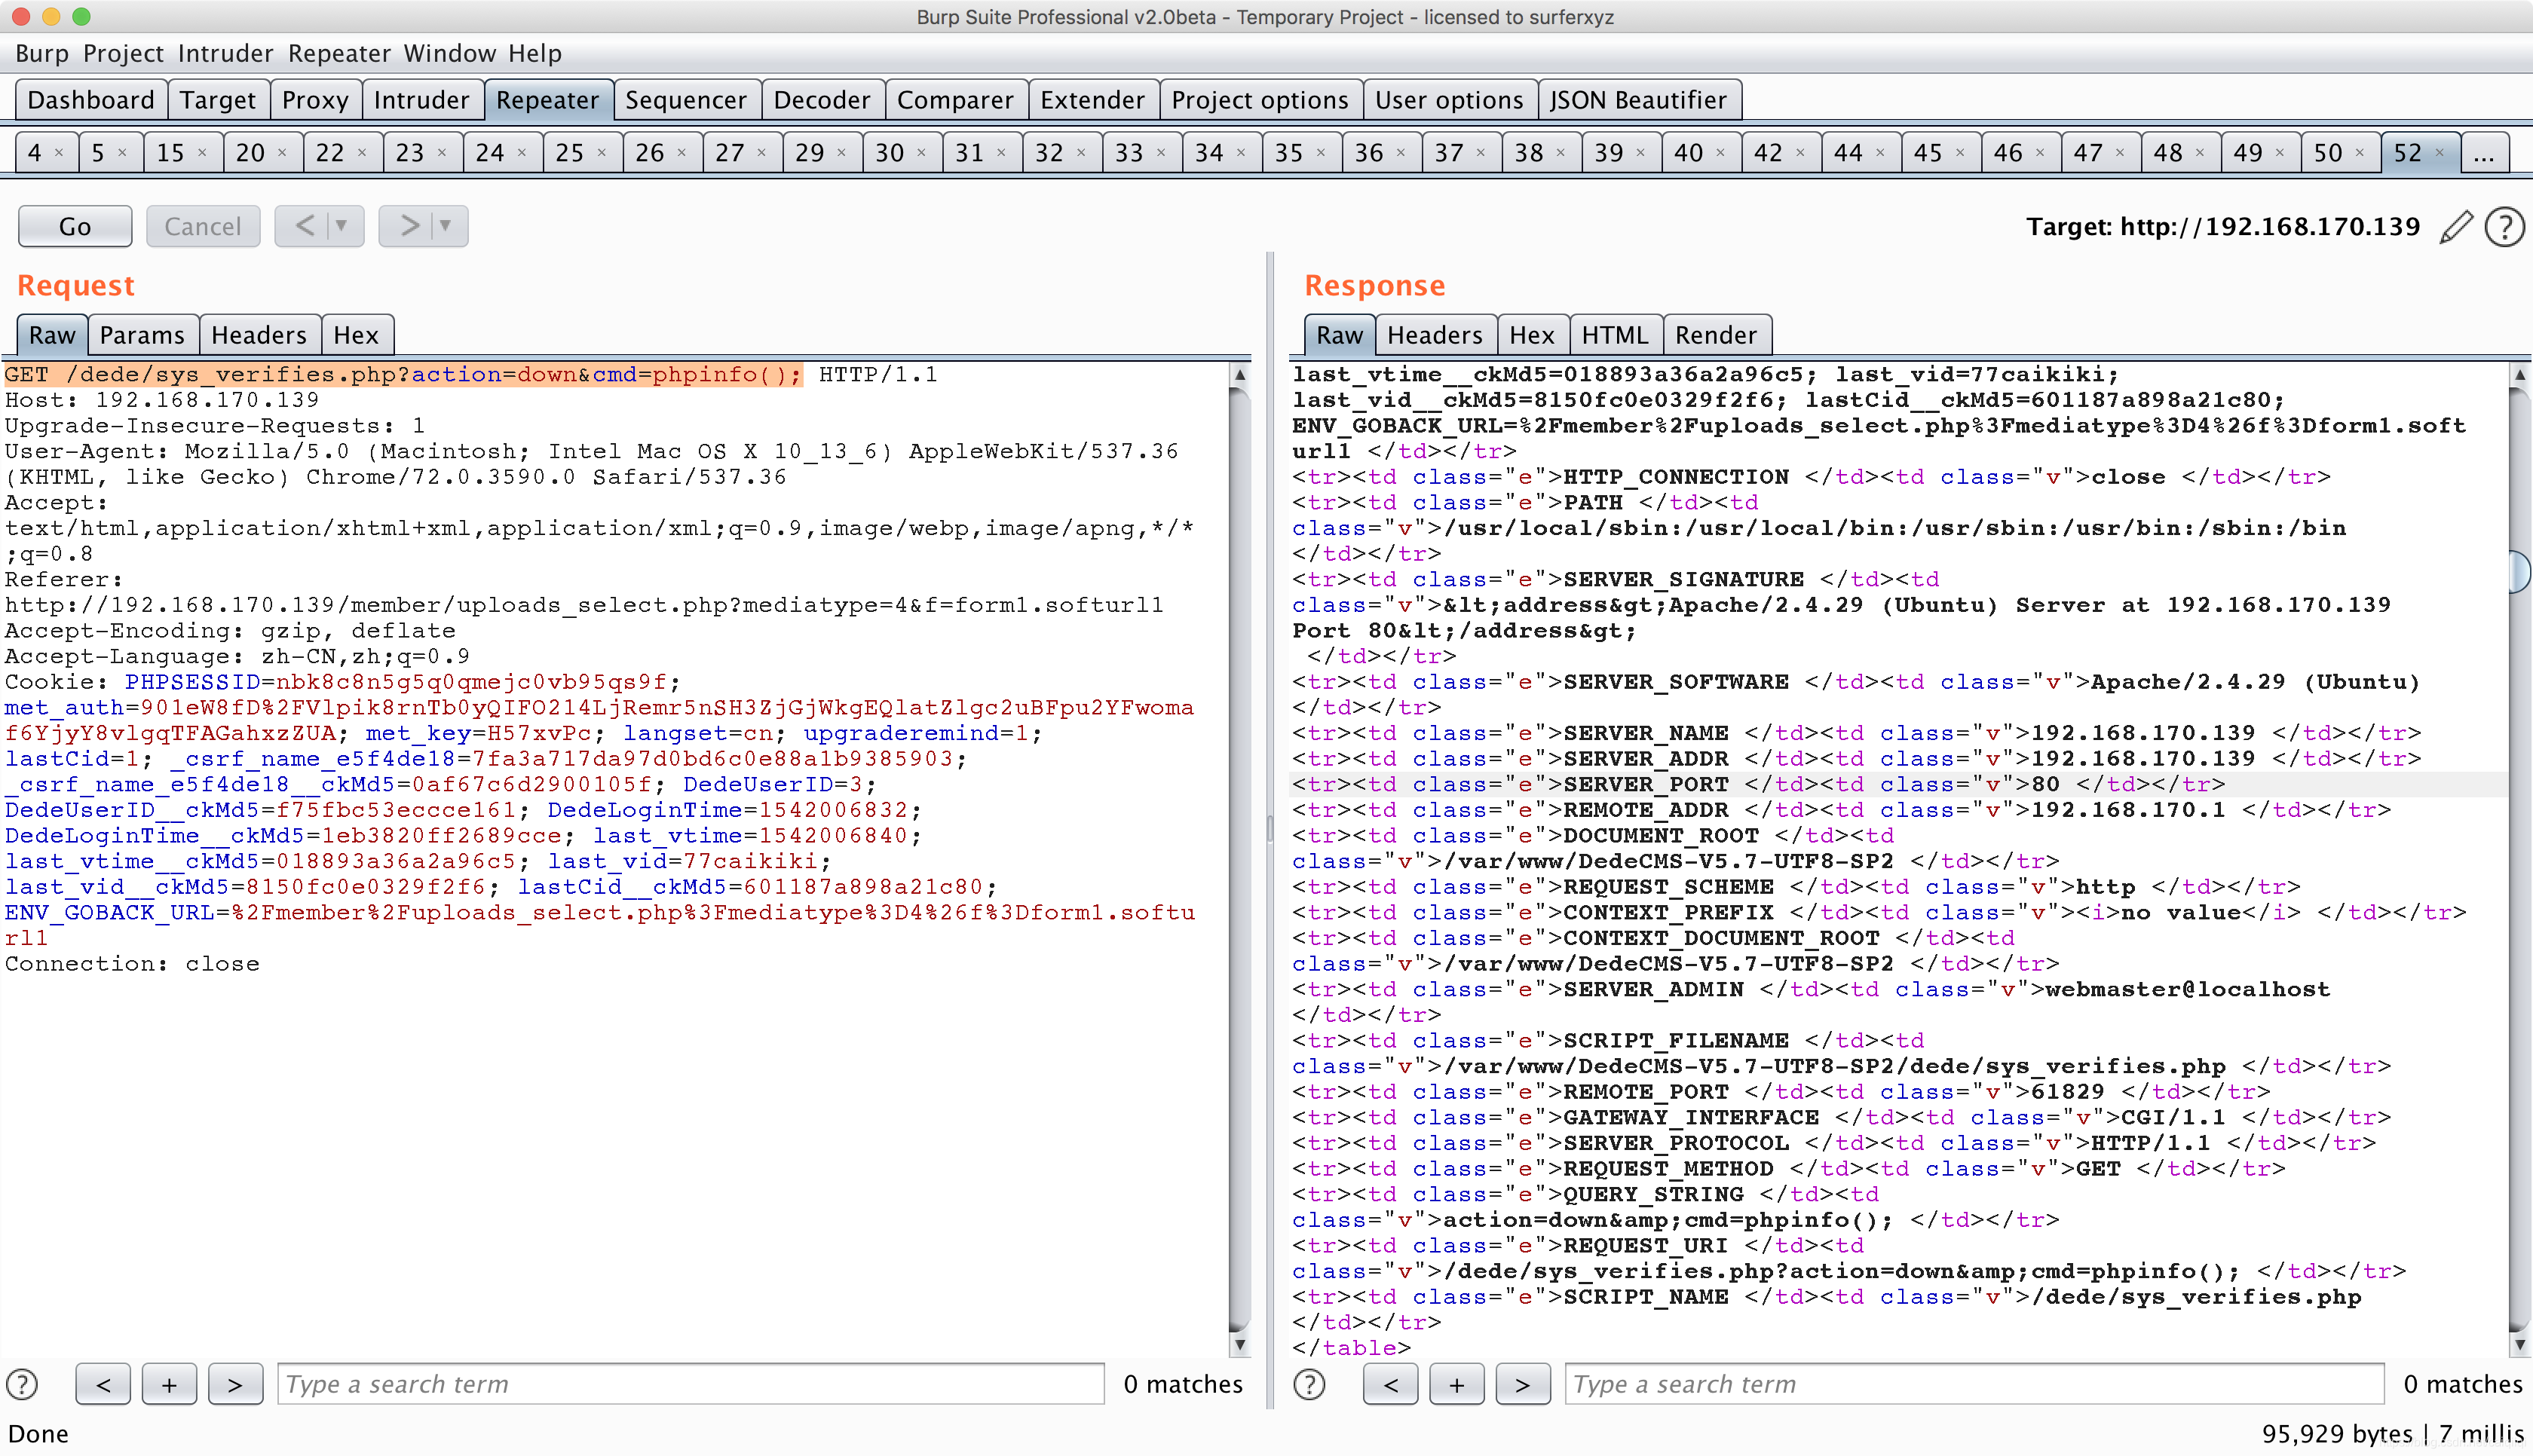Open the Project menu
2533x1456 pixels.
pyautogui.click(x=123, y=53)
